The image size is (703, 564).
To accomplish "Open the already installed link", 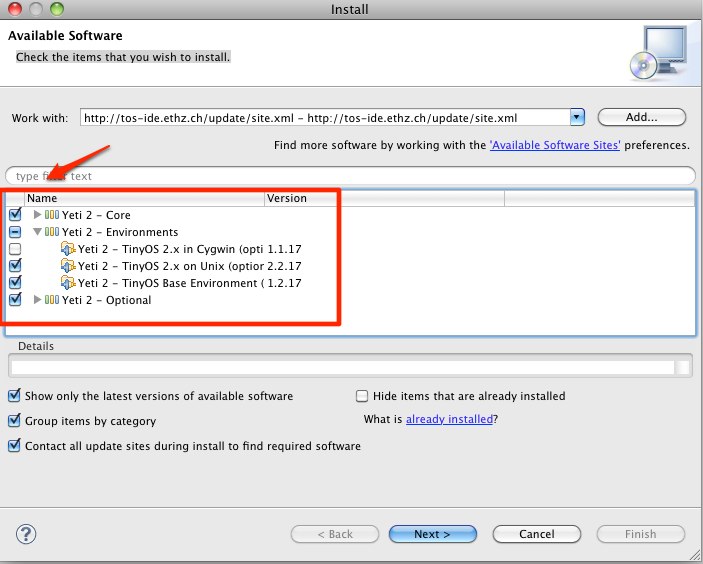I will pos(449,419).
